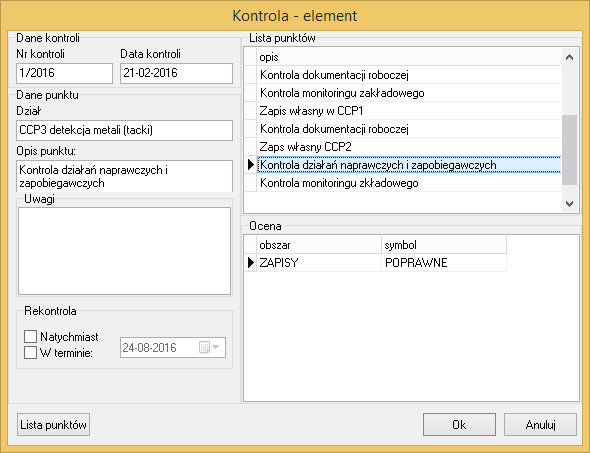Image resolution: width=590 pixels, height=453 pixels.
Task: Tick the W terminie checkbox
Action: coord(30,353)
